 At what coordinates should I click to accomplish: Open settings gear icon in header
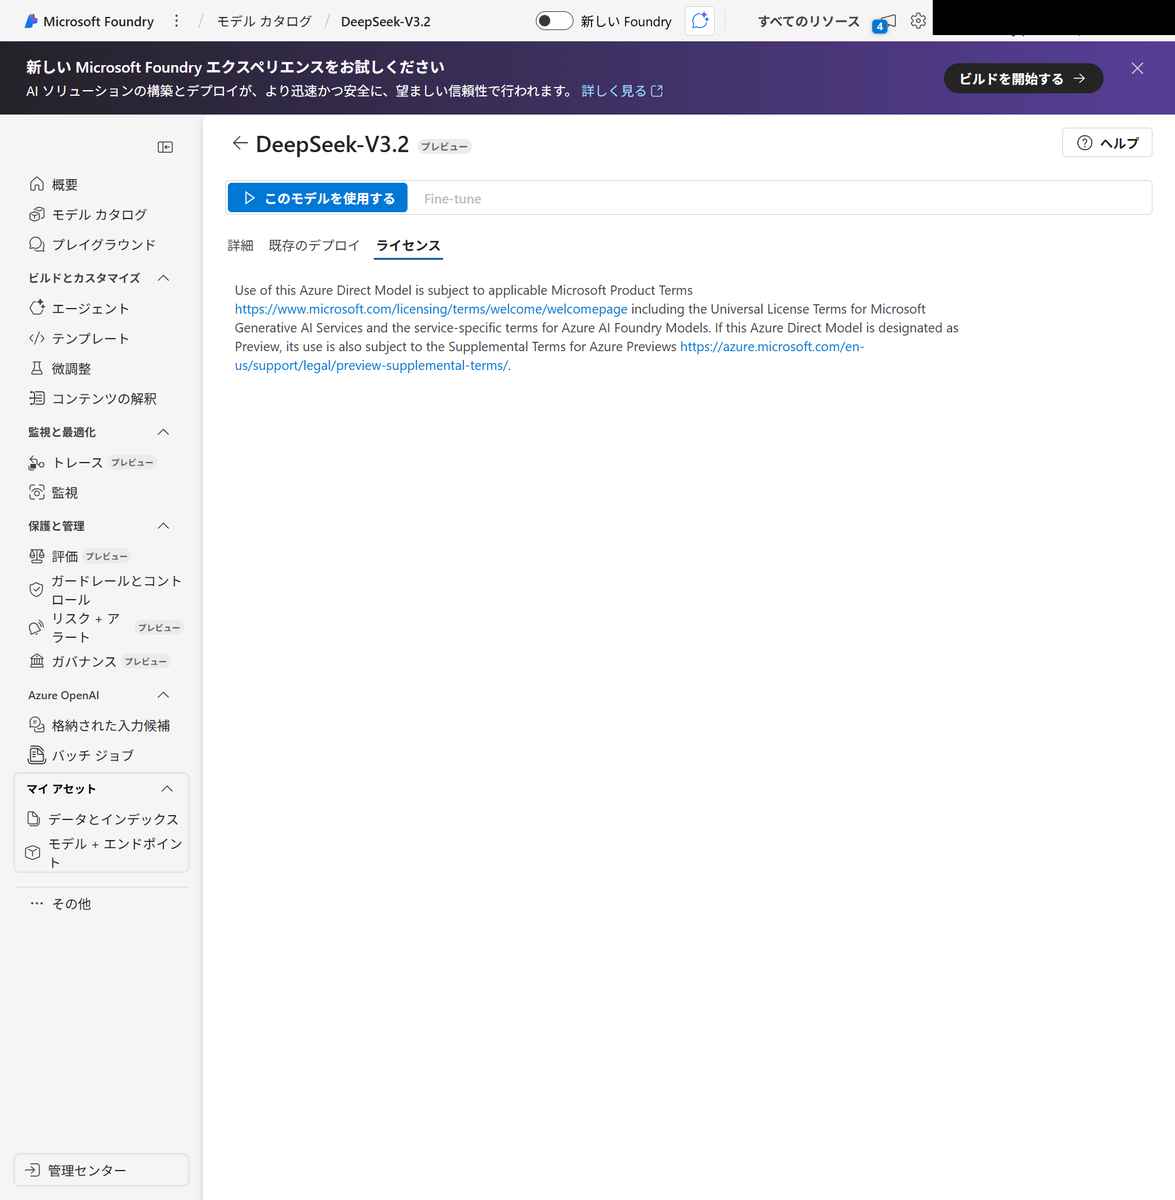[x=918, y=21]
